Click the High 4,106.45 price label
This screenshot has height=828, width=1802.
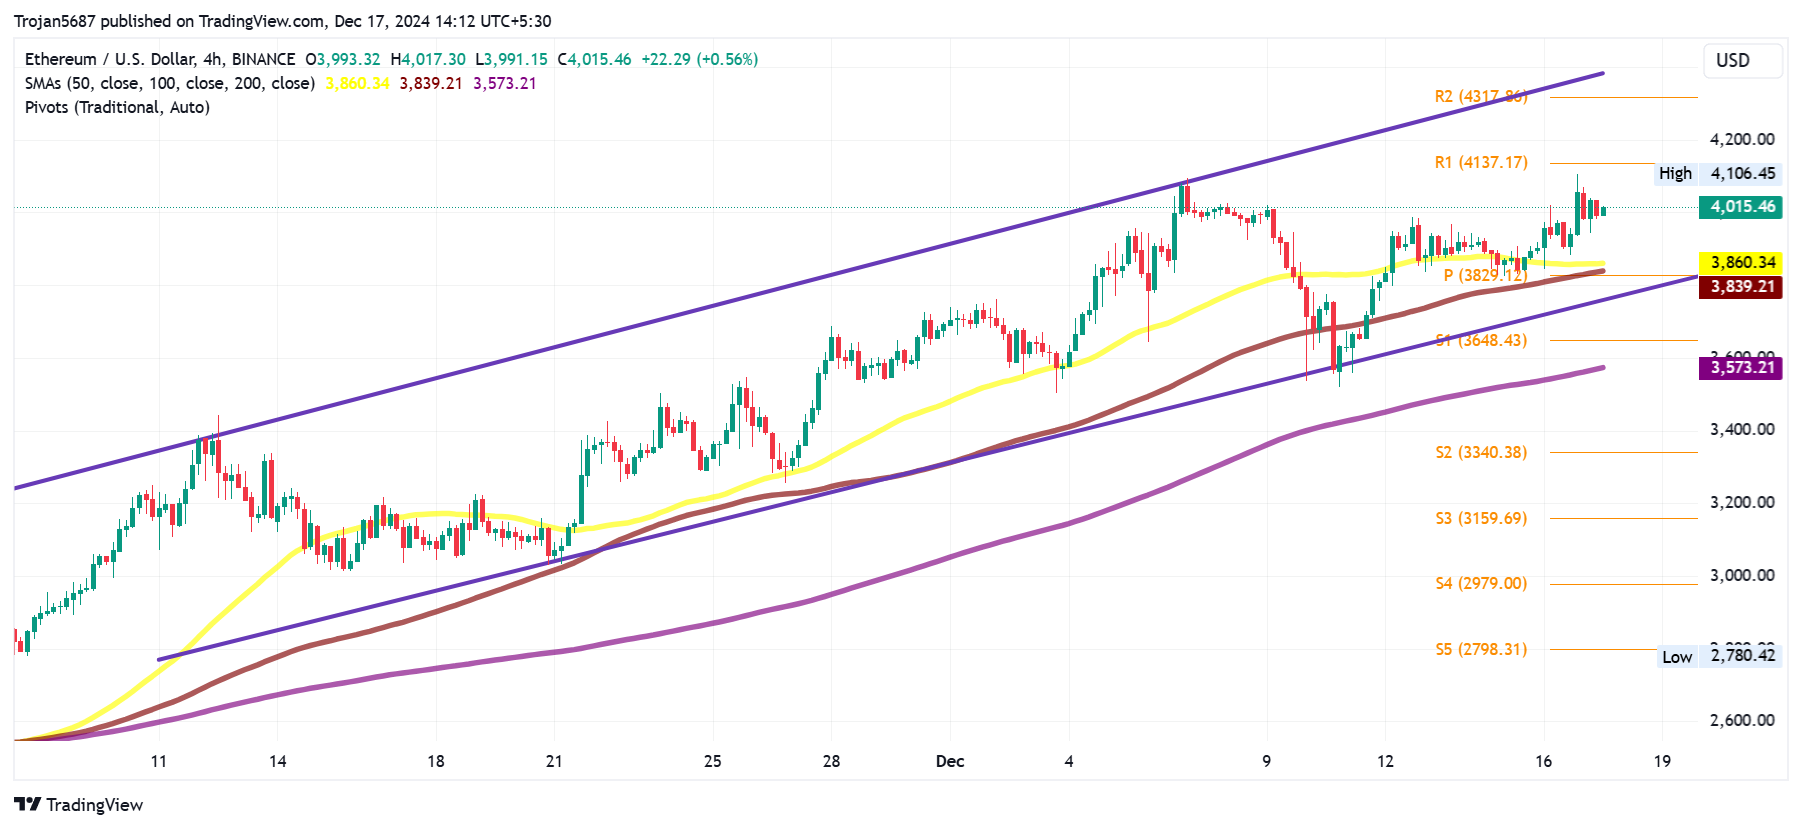tap(1717, 173)
